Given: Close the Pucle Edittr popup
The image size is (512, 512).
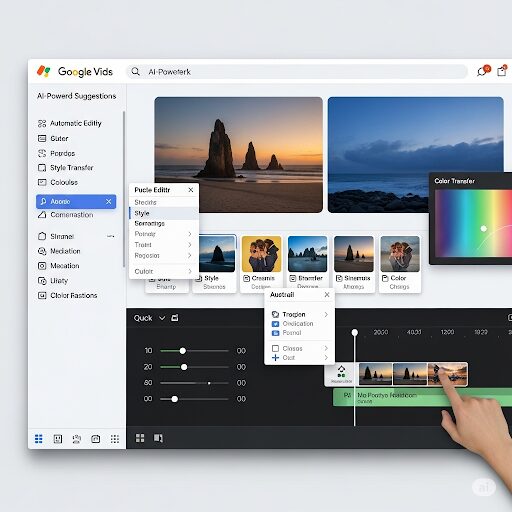Looking at the screenshot, I should (x=191, y=190).
